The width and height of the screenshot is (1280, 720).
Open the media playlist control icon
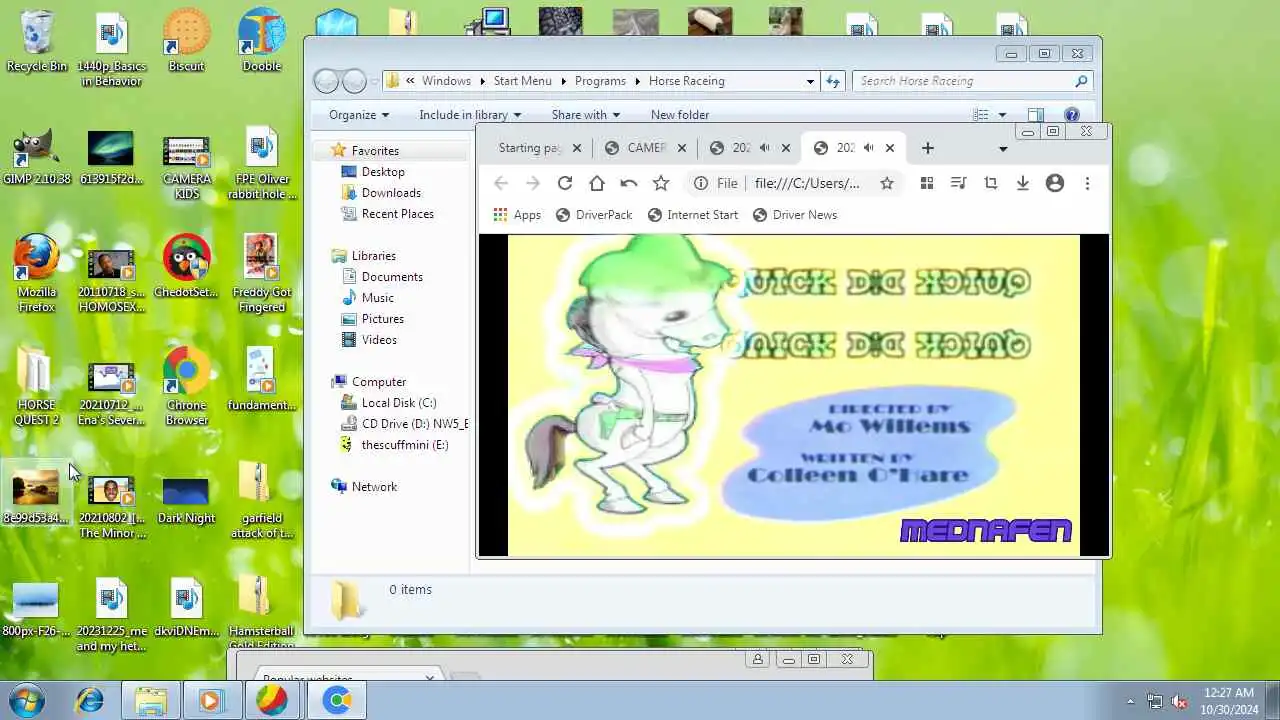tap(959, 183)
